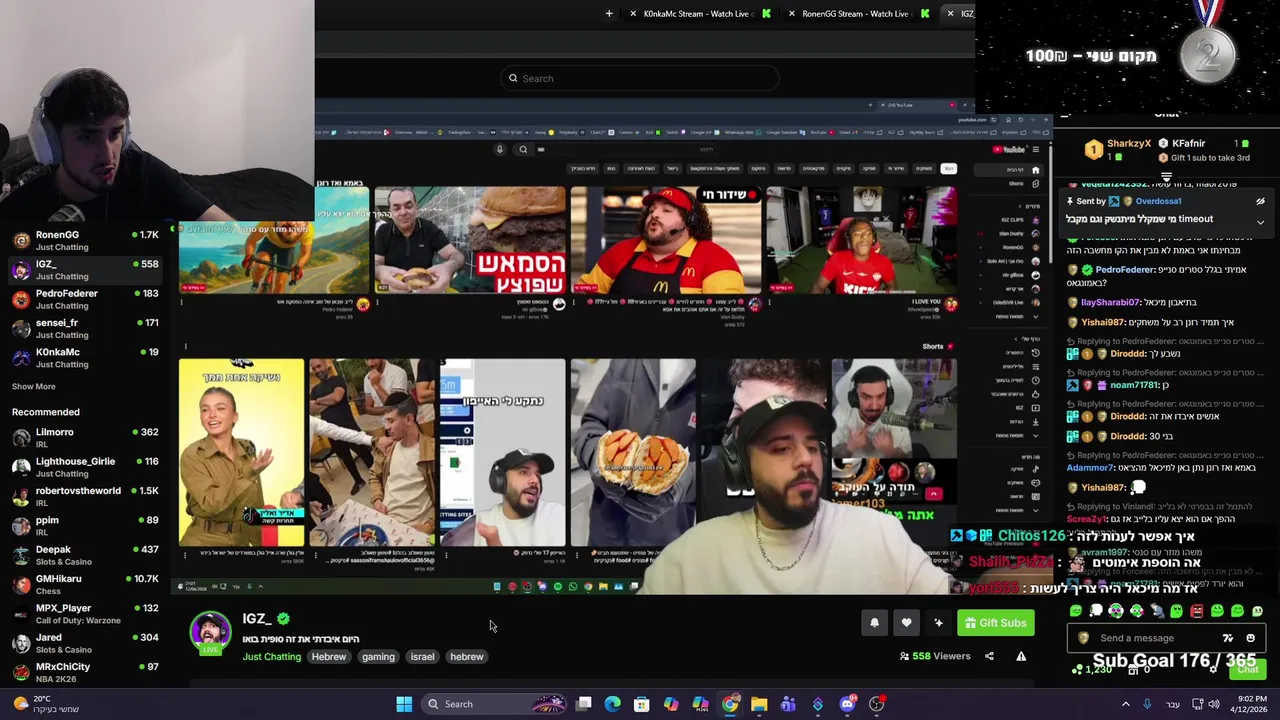Follow IGZ_ with the heart icon
The width and height of the screenshot is (1280, 720).
(x=906, y=623)
